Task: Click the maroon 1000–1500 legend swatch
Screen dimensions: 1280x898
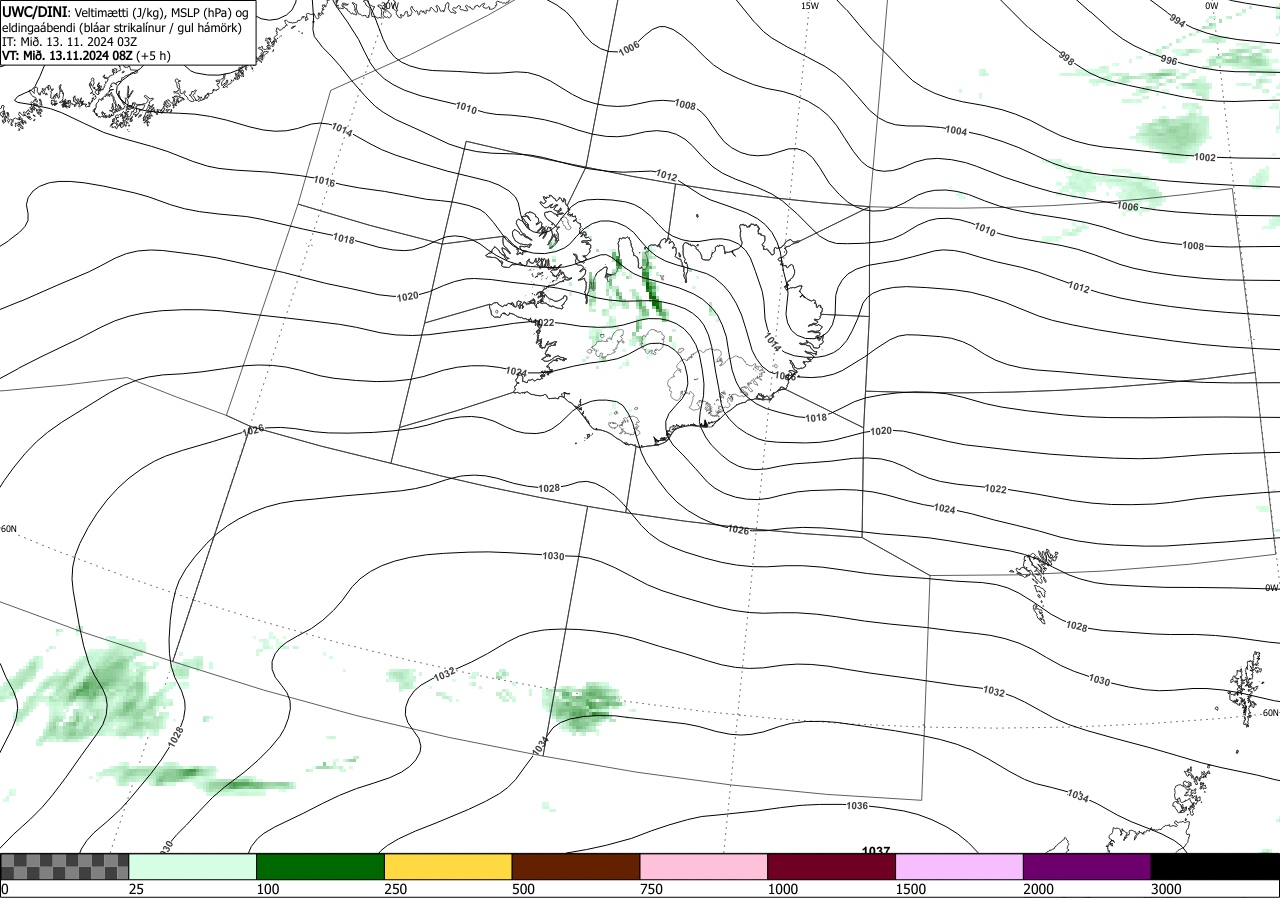Action: (x=832, y=866)
